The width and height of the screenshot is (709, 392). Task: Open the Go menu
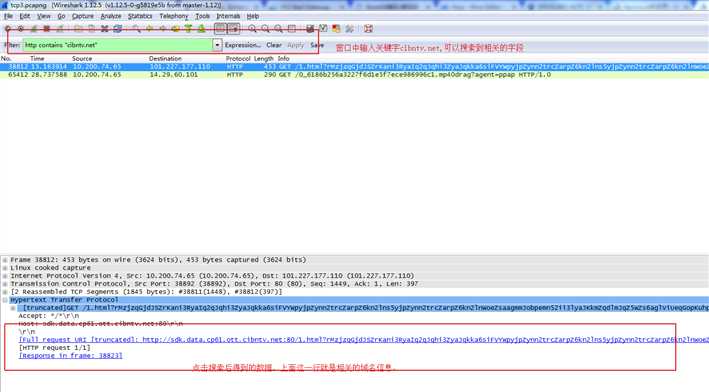tap(61, 16)
